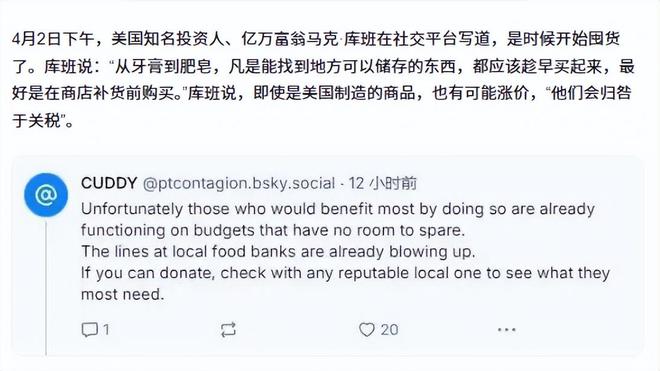Viewport: 660px width, 371px height.
Task: Click the final words 'most need.'
Action: pyautogui.click(x=122, y=294)
